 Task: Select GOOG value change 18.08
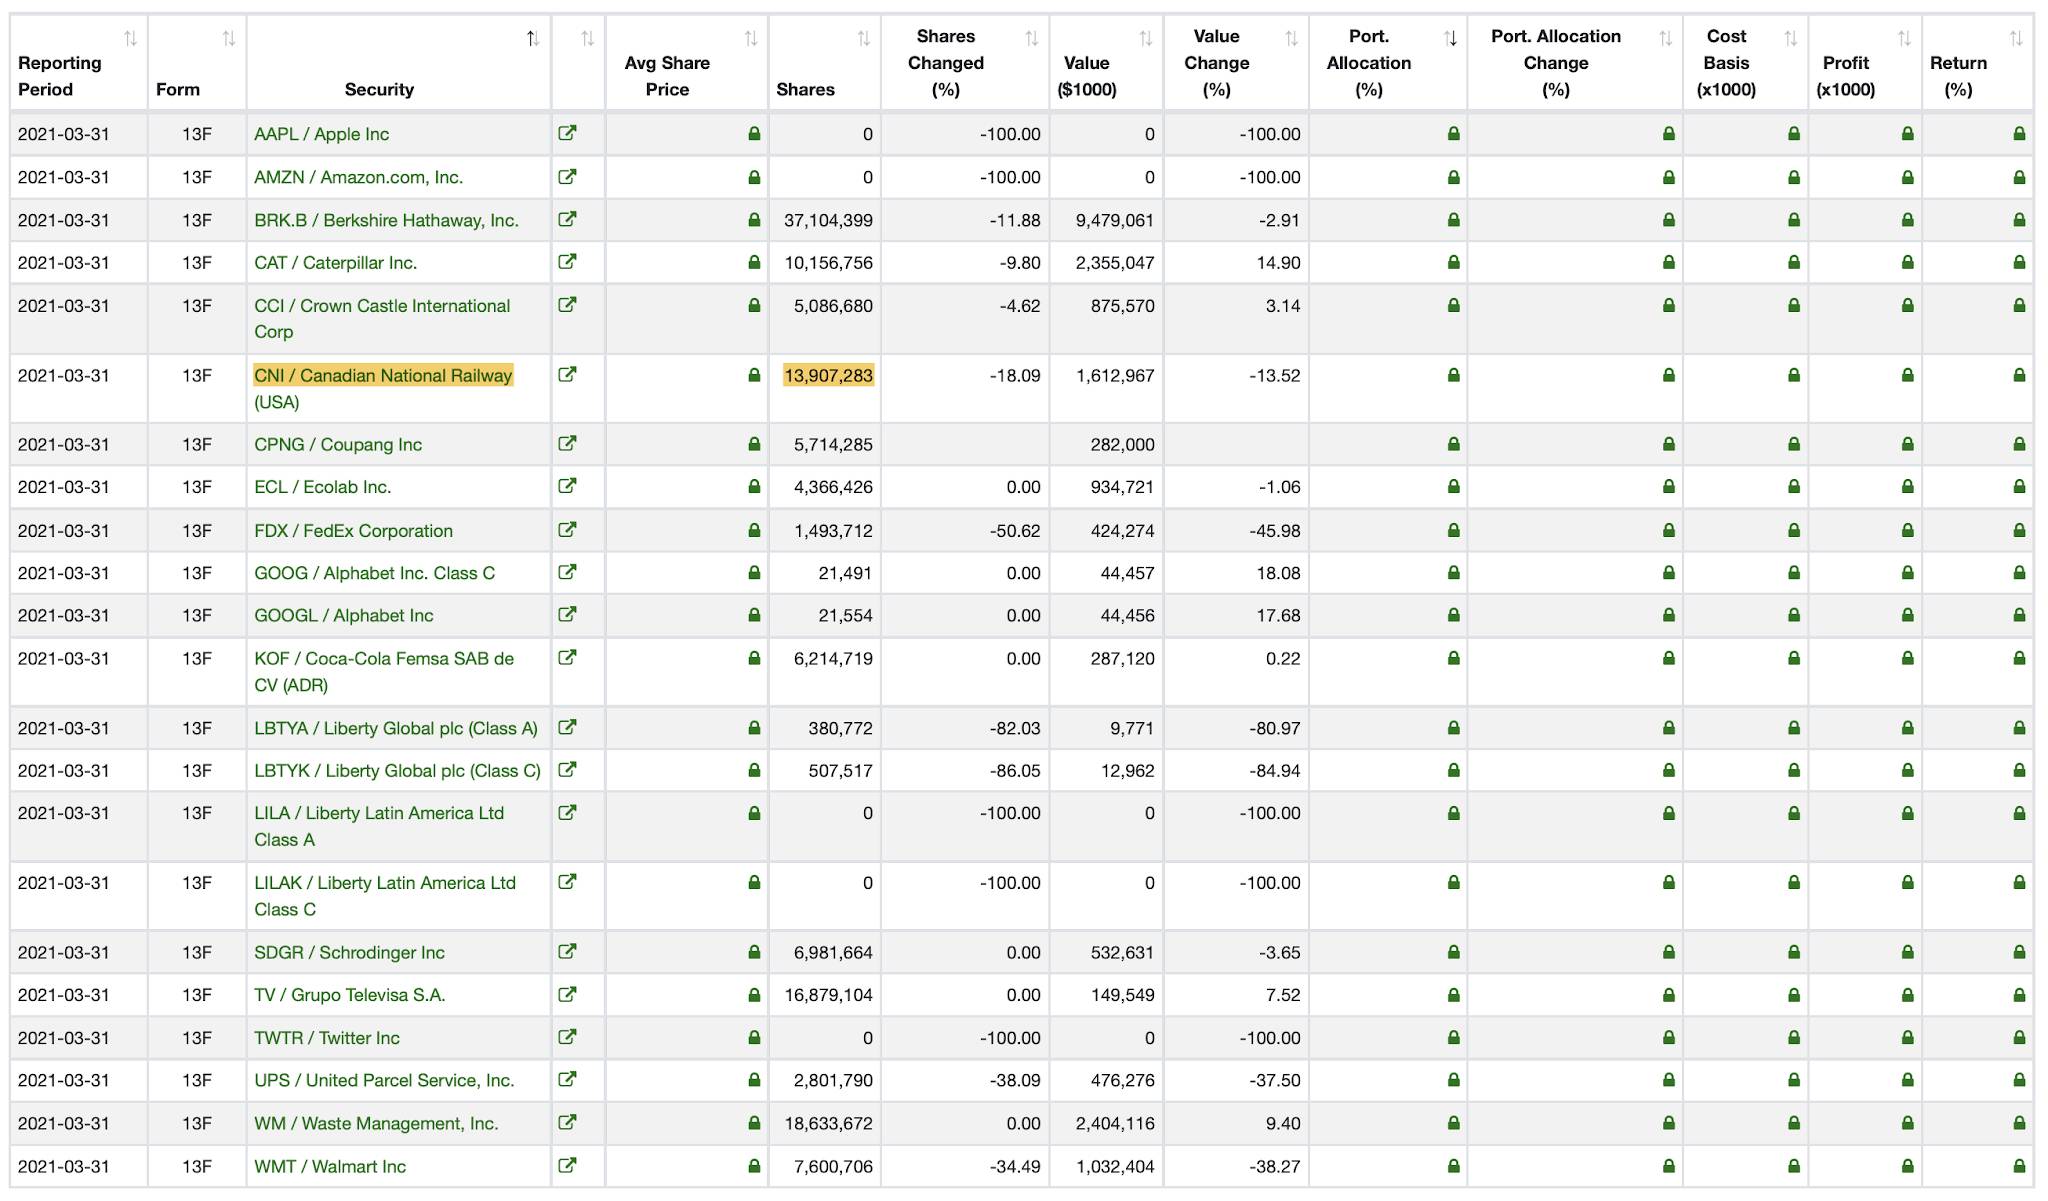[1278, 573]
